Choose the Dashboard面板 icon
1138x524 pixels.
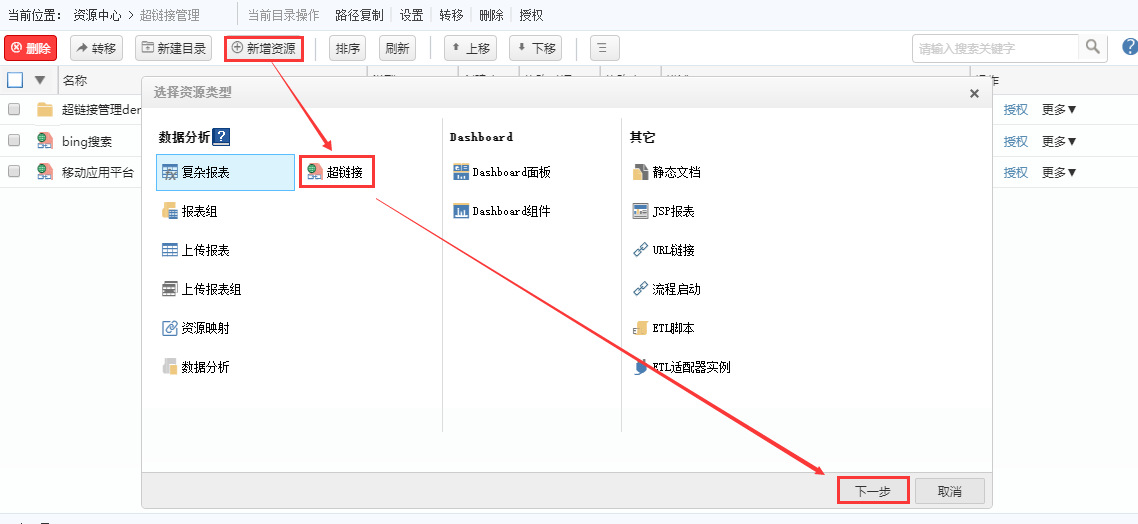(461, 172)
